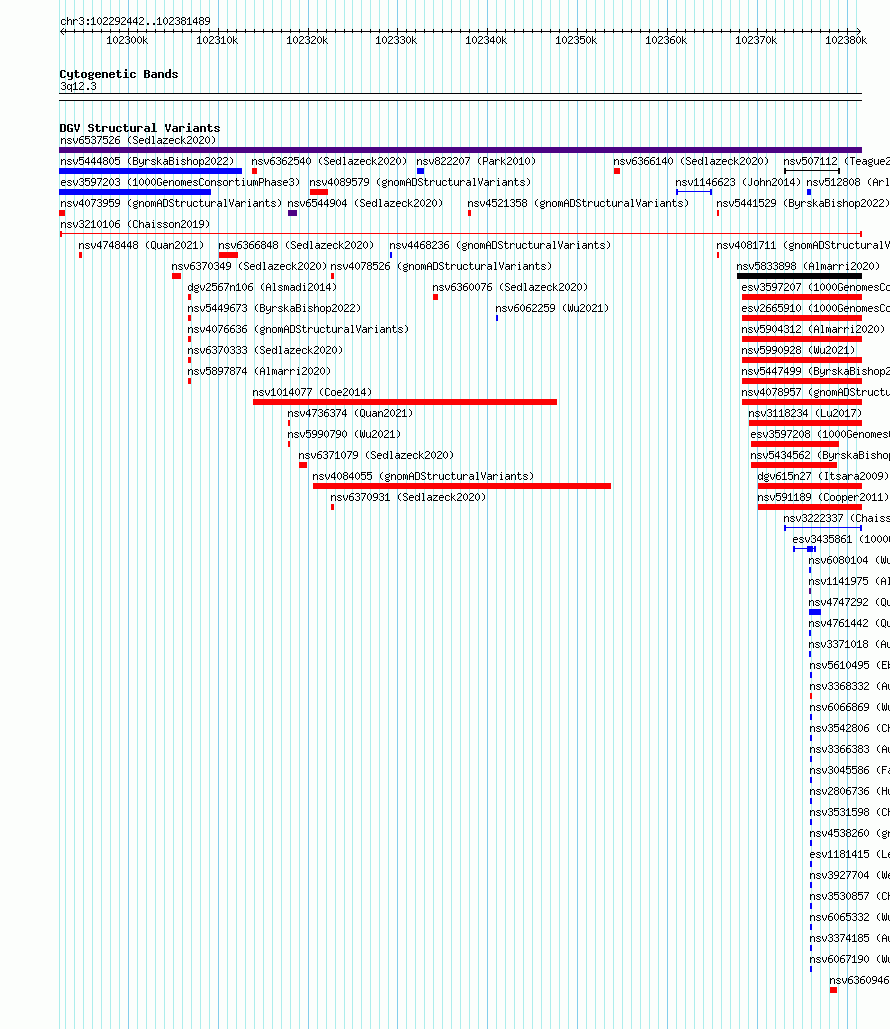Viewport: 890px width, 1029px height.
Task: Open variant dgv2567n106 (Alsmadi2014)
Action: (x=262, y=287)
